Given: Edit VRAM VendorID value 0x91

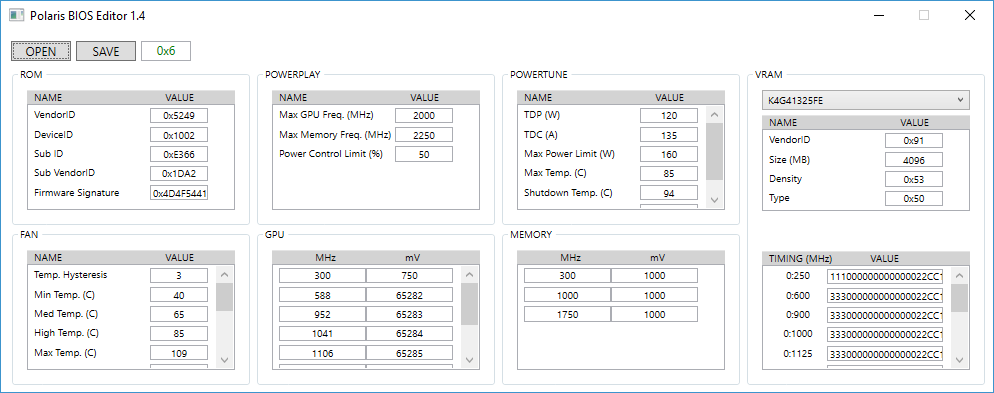Looking at the screenshot, I should (x=913, y=141).
